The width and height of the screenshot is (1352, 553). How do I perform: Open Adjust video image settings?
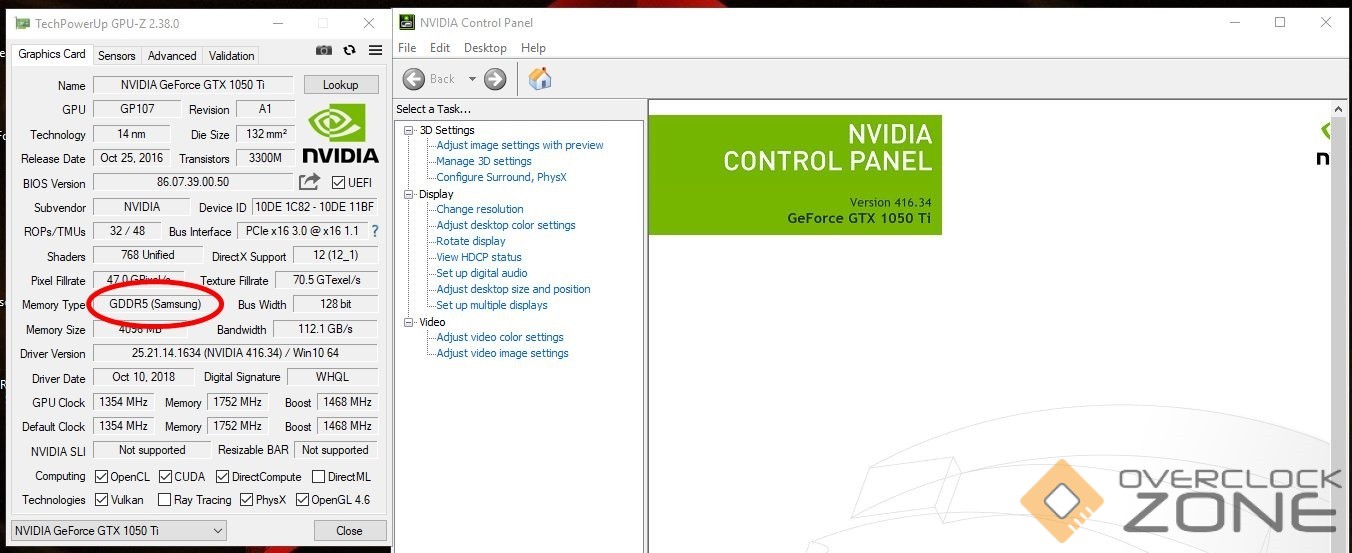click(502, 353)
